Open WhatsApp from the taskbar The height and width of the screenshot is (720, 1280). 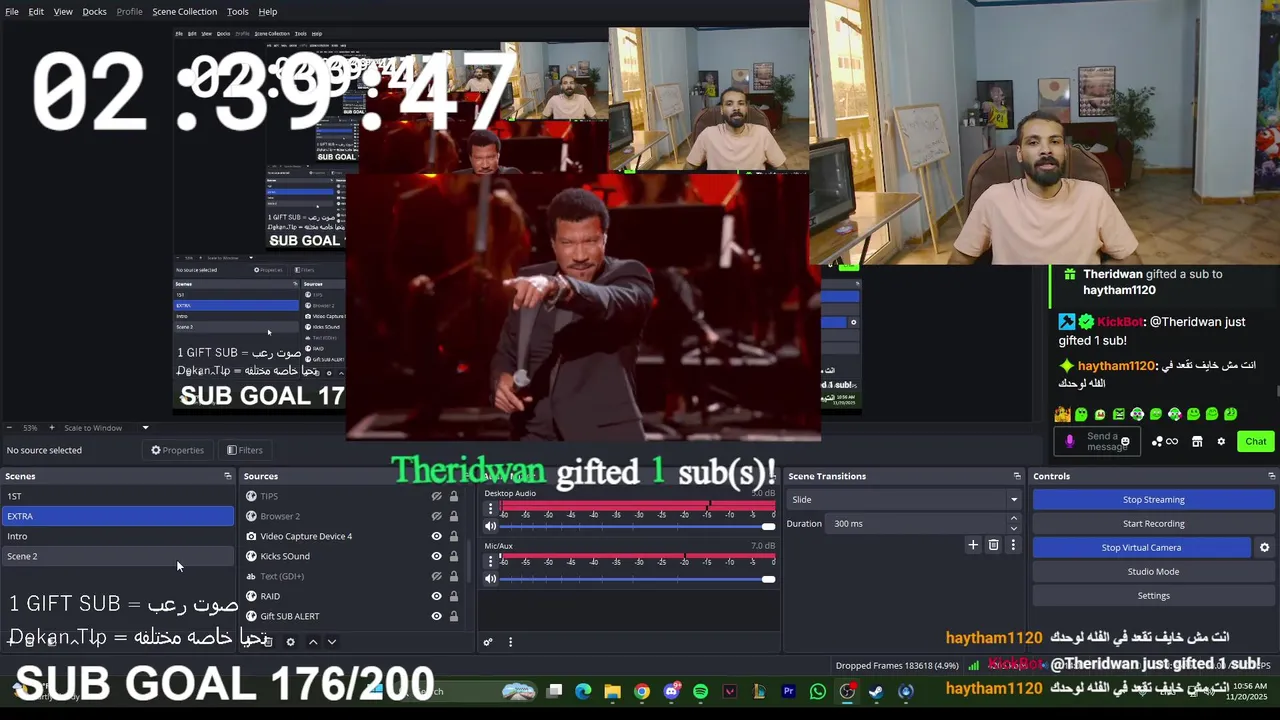(818, 691)
